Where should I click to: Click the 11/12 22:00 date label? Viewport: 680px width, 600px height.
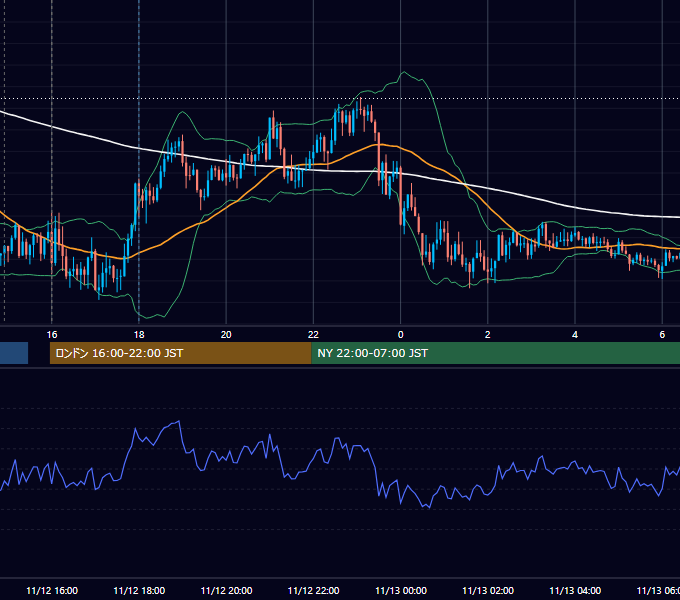click(x=314, y=590)
